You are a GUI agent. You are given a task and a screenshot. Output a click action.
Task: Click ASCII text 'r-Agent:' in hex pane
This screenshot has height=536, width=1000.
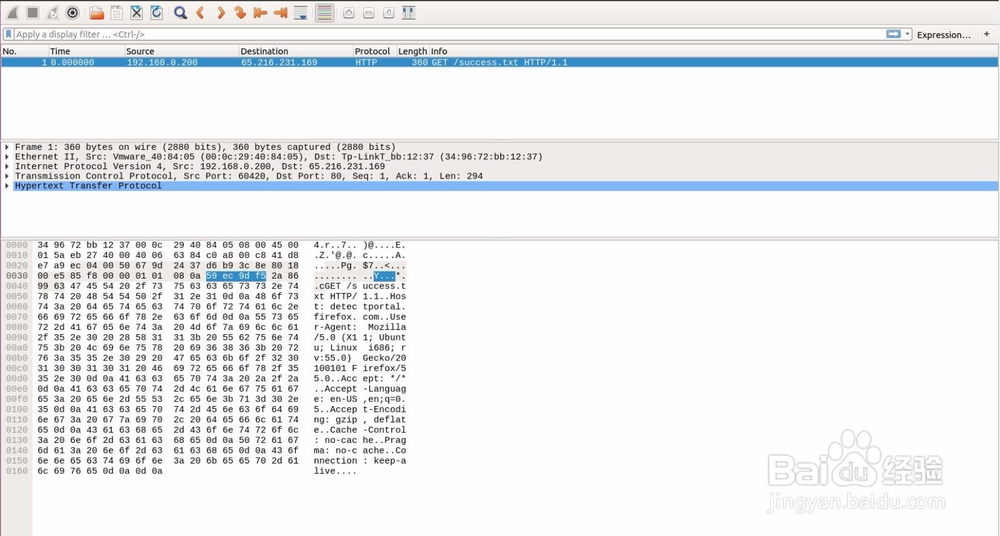coord(334,327)
